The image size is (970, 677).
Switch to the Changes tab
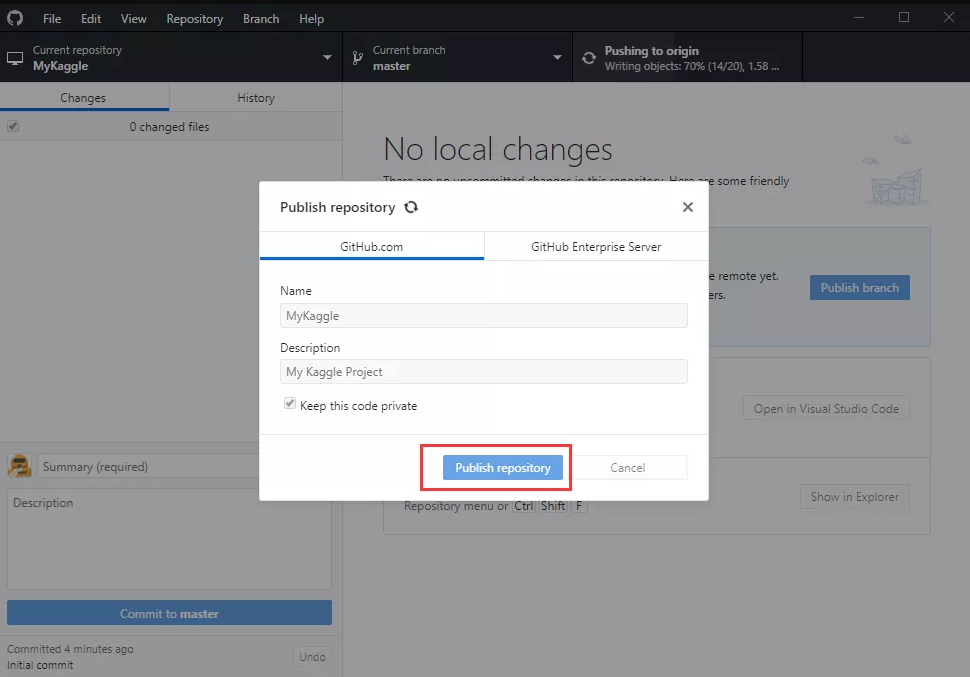pyautogui.click(x=84, y=98)
